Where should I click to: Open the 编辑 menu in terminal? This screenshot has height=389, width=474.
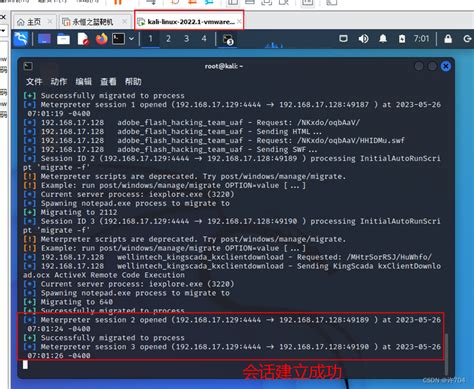tap(83, 81)
